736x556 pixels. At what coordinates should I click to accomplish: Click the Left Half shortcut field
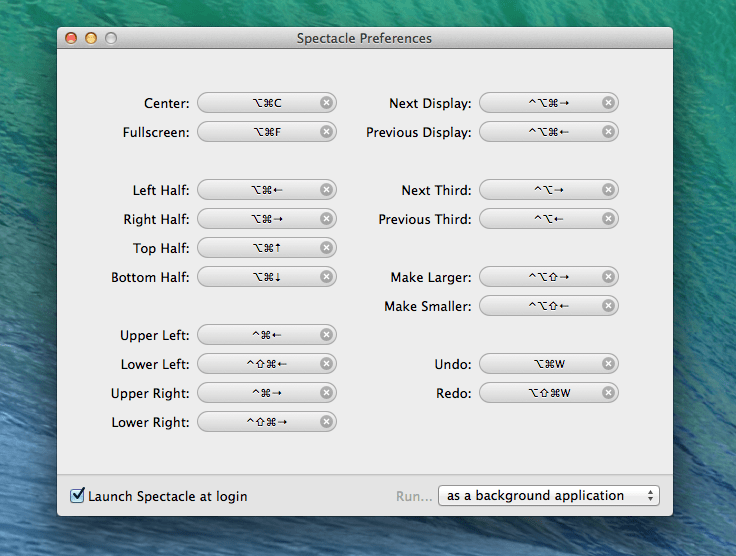pyautogui.click(x=267, y=190)
